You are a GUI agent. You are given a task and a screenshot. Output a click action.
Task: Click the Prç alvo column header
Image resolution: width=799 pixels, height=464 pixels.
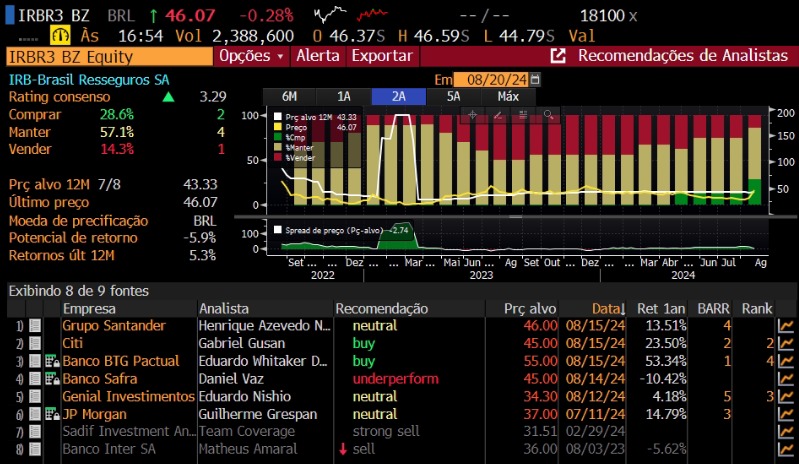[530, 309]
